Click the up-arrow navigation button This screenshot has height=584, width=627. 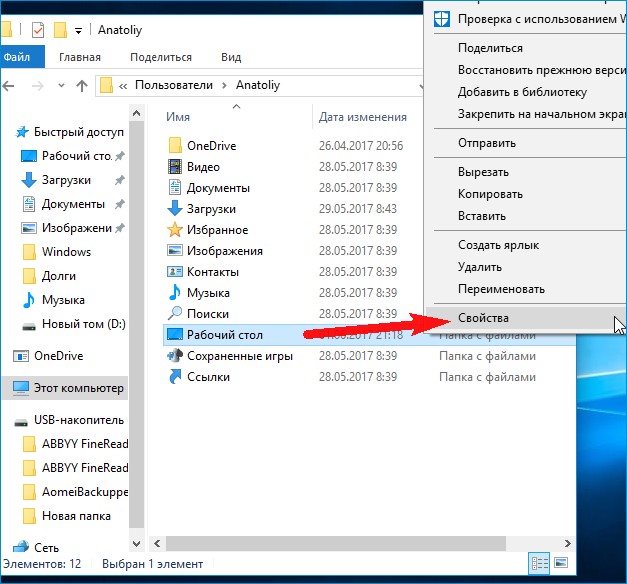point(79,86)
